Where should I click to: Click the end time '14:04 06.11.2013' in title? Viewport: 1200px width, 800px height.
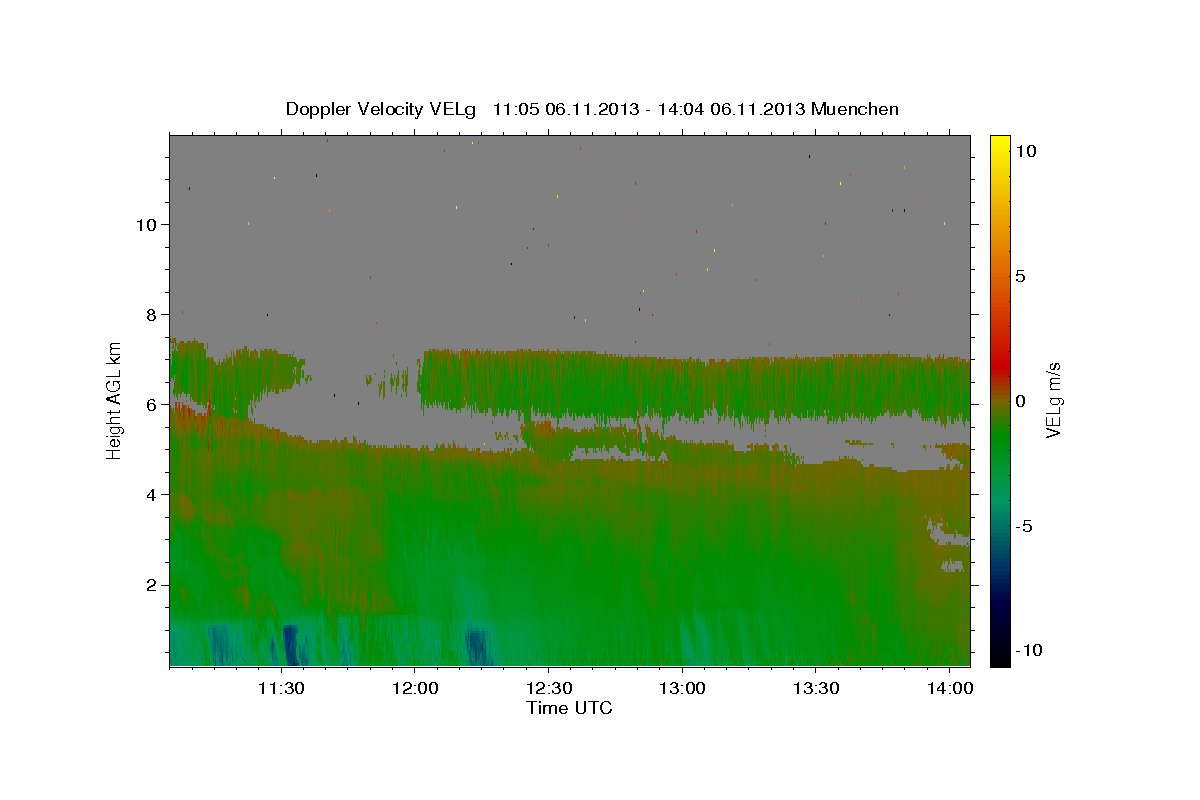[731, 109]
